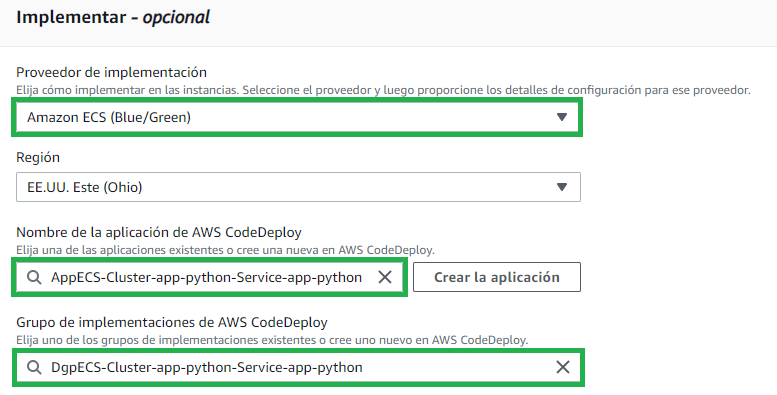The image size is (777, 395).
Task: Click the Grupo de implementaciones de AWS CodeDeploy label
Action: pos(172,322)
